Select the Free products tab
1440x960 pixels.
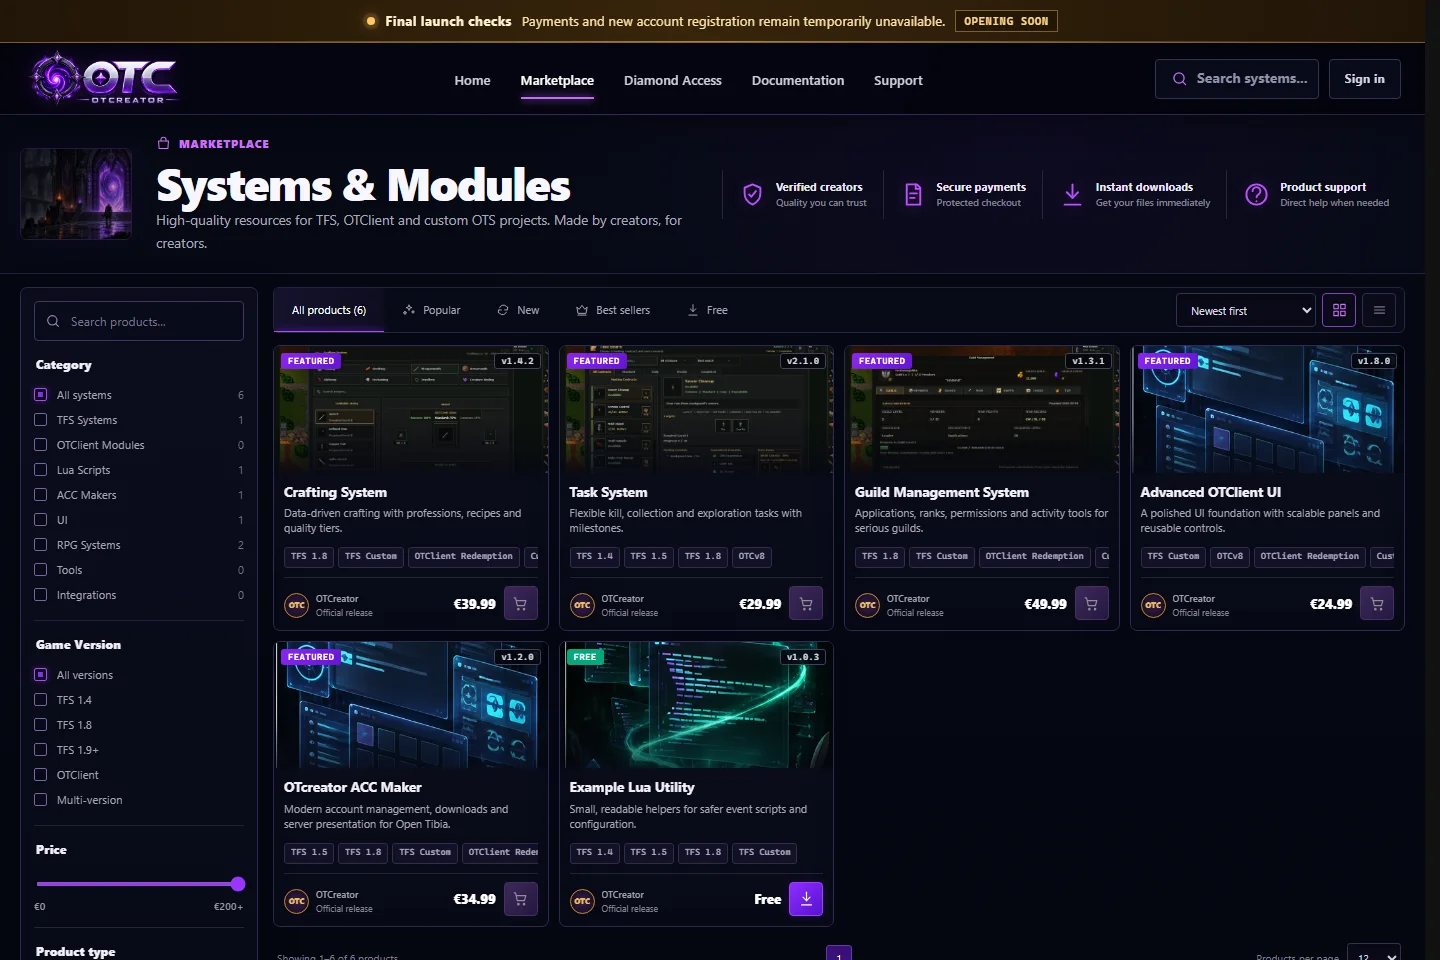[708, 310]
